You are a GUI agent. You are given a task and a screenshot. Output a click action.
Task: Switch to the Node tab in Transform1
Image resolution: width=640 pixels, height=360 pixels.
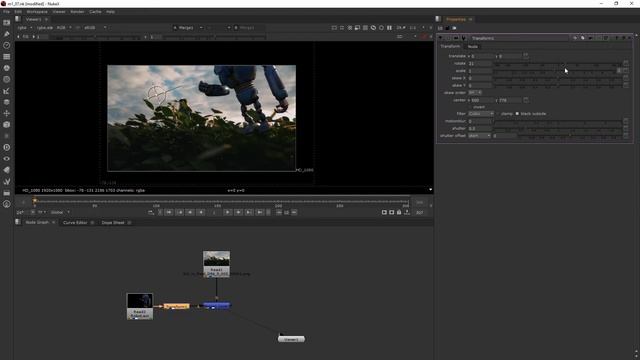(473, 47)
